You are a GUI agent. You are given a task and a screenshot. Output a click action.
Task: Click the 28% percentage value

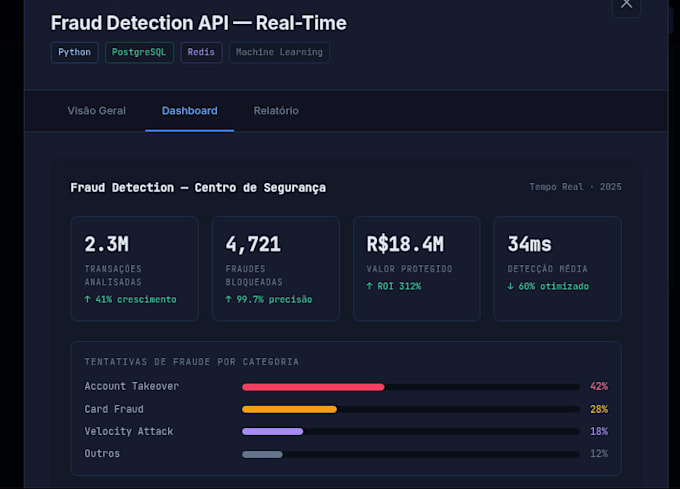point(599,409)
